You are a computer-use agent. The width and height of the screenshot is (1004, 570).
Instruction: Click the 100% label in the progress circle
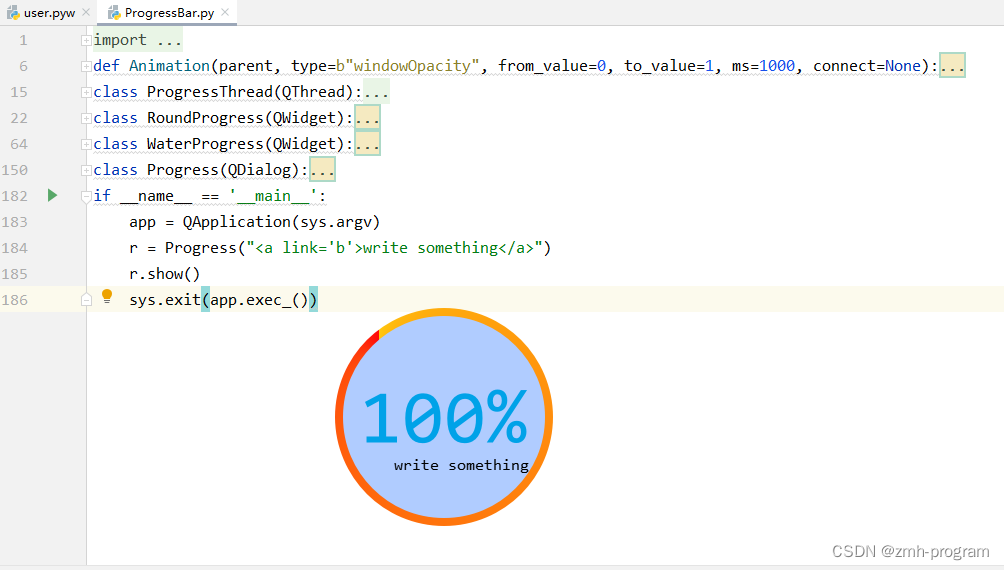[x=445, y=418]
